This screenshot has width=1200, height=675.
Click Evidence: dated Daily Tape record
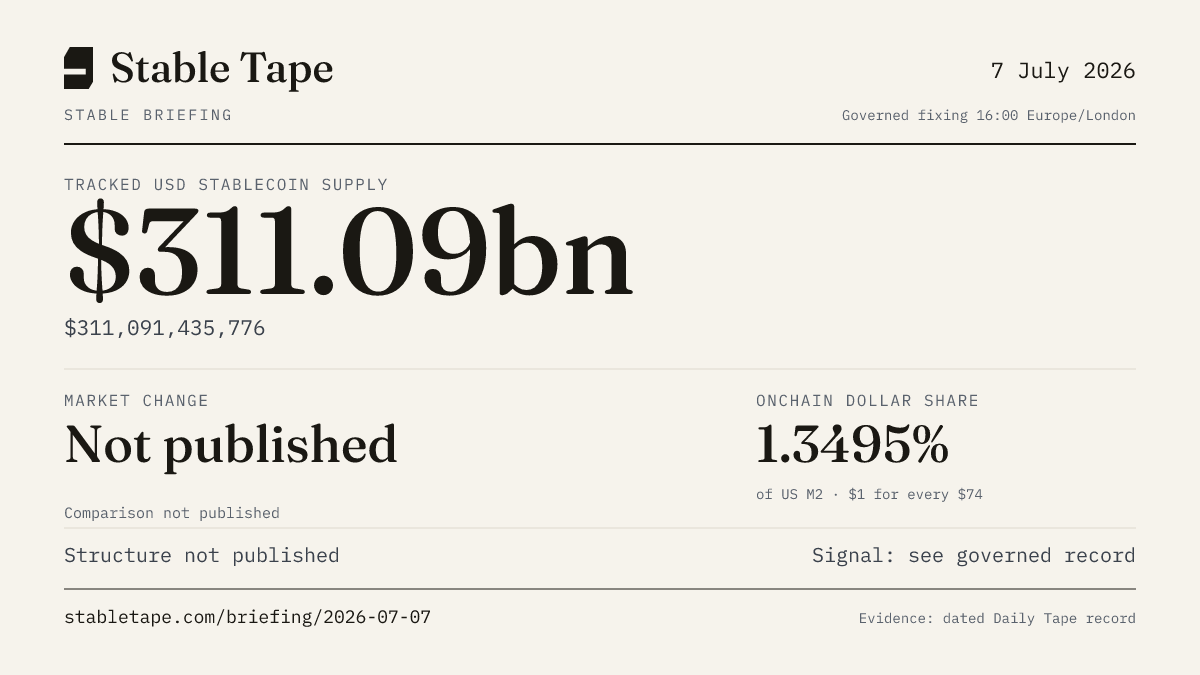click(x=997, y=618)
